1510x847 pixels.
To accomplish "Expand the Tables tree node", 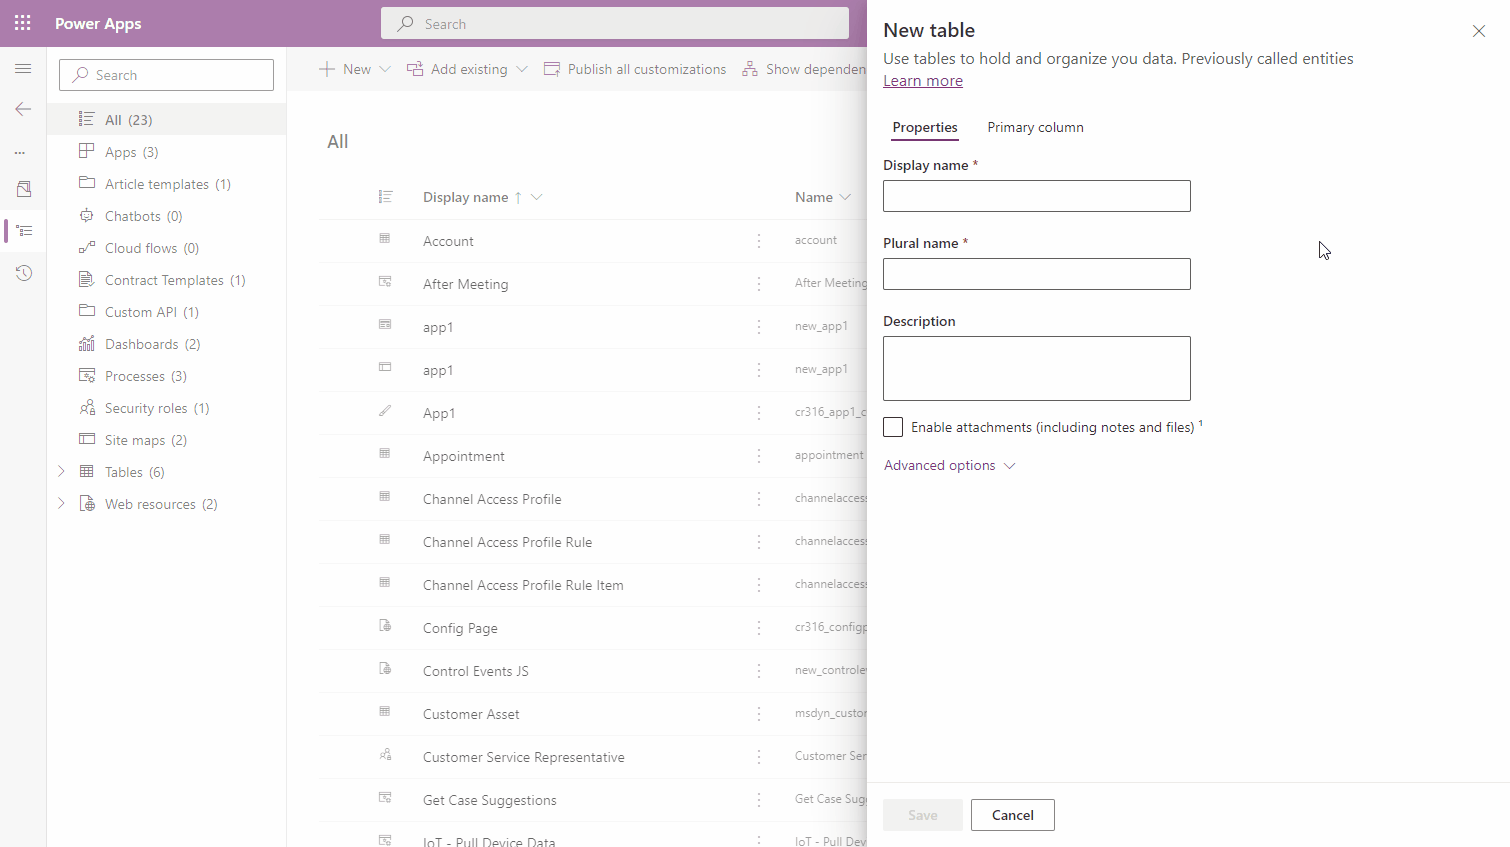I will click(61, 472).
